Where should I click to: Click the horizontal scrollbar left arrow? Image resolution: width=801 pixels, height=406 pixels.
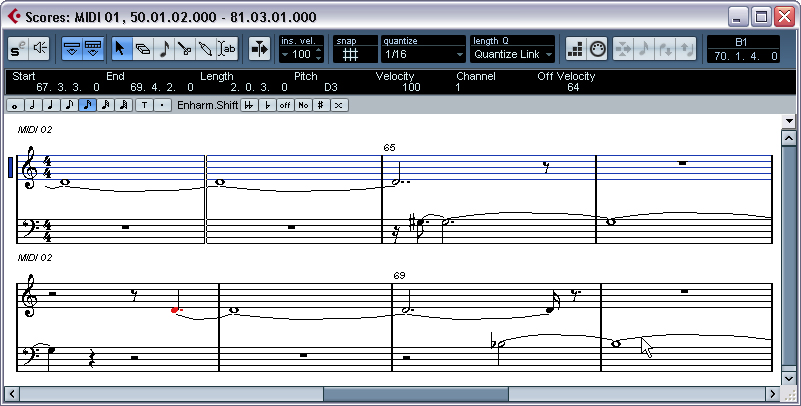pyautogui.click(x=11, y=394)
